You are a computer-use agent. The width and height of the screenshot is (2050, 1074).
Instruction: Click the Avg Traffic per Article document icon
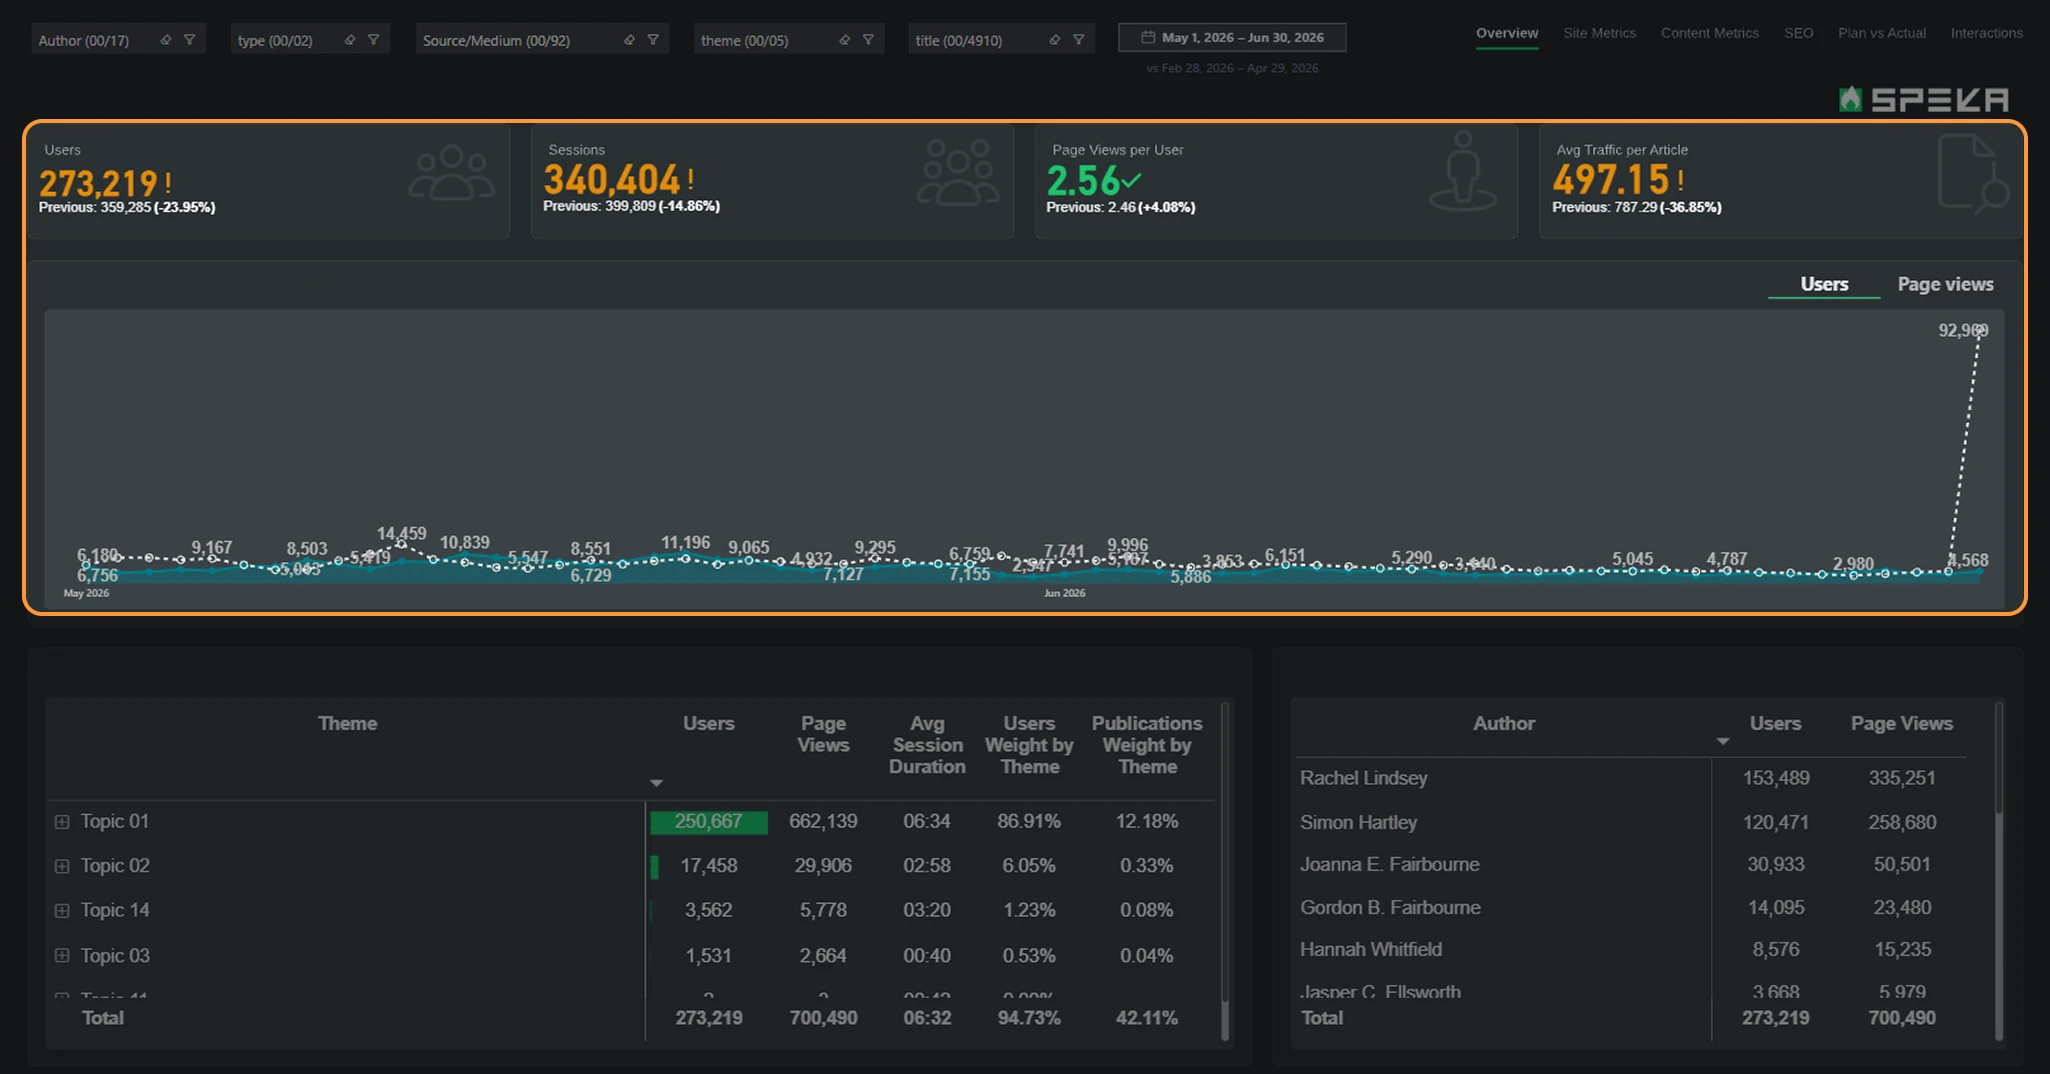[x=1973, y=174]
